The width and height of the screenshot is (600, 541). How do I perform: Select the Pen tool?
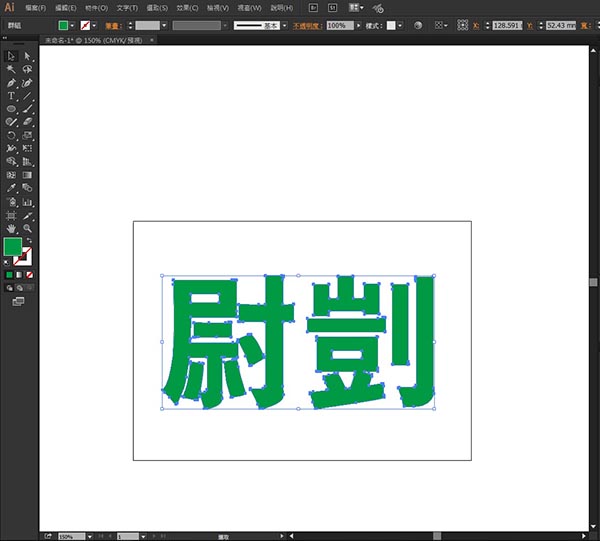tap(11, 83)
